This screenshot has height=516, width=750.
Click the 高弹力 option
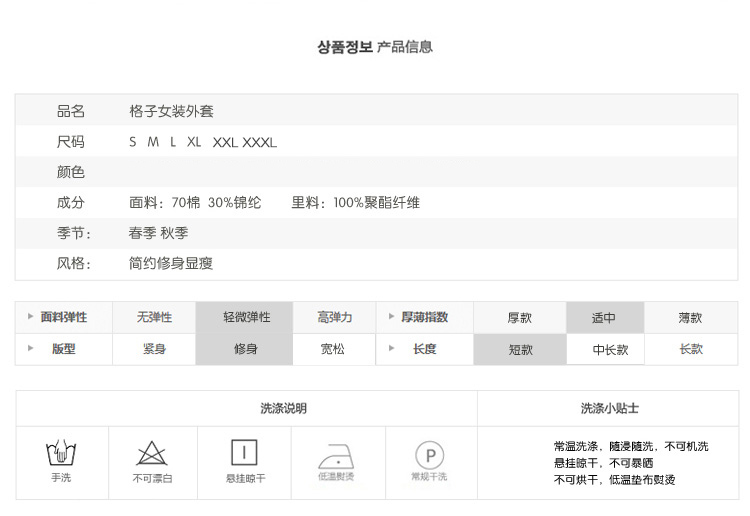[x=335, y=318]
